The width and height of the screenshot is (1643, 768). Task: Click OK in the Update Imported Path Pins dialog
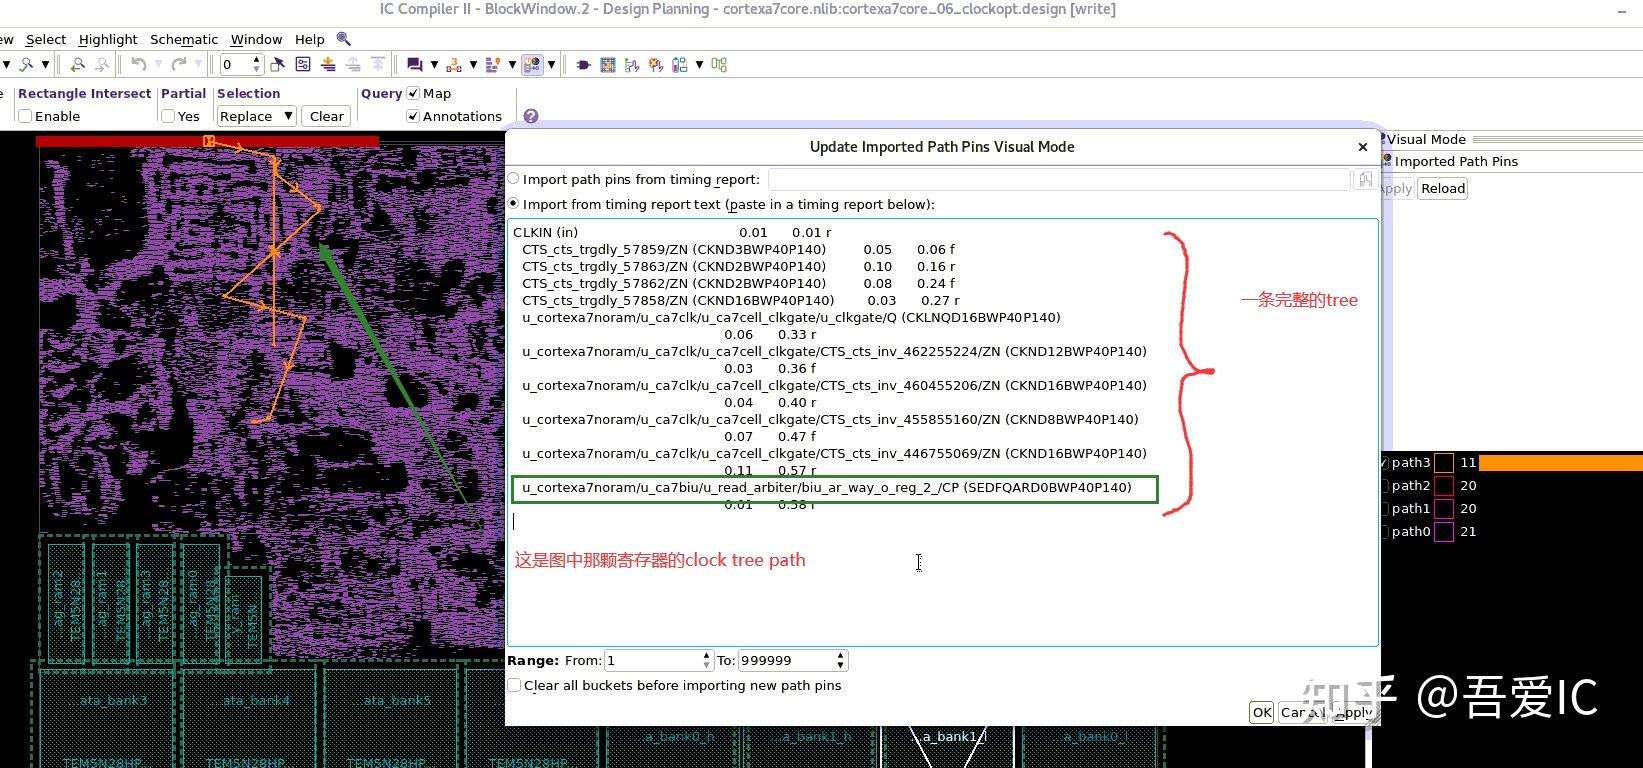1262,712
